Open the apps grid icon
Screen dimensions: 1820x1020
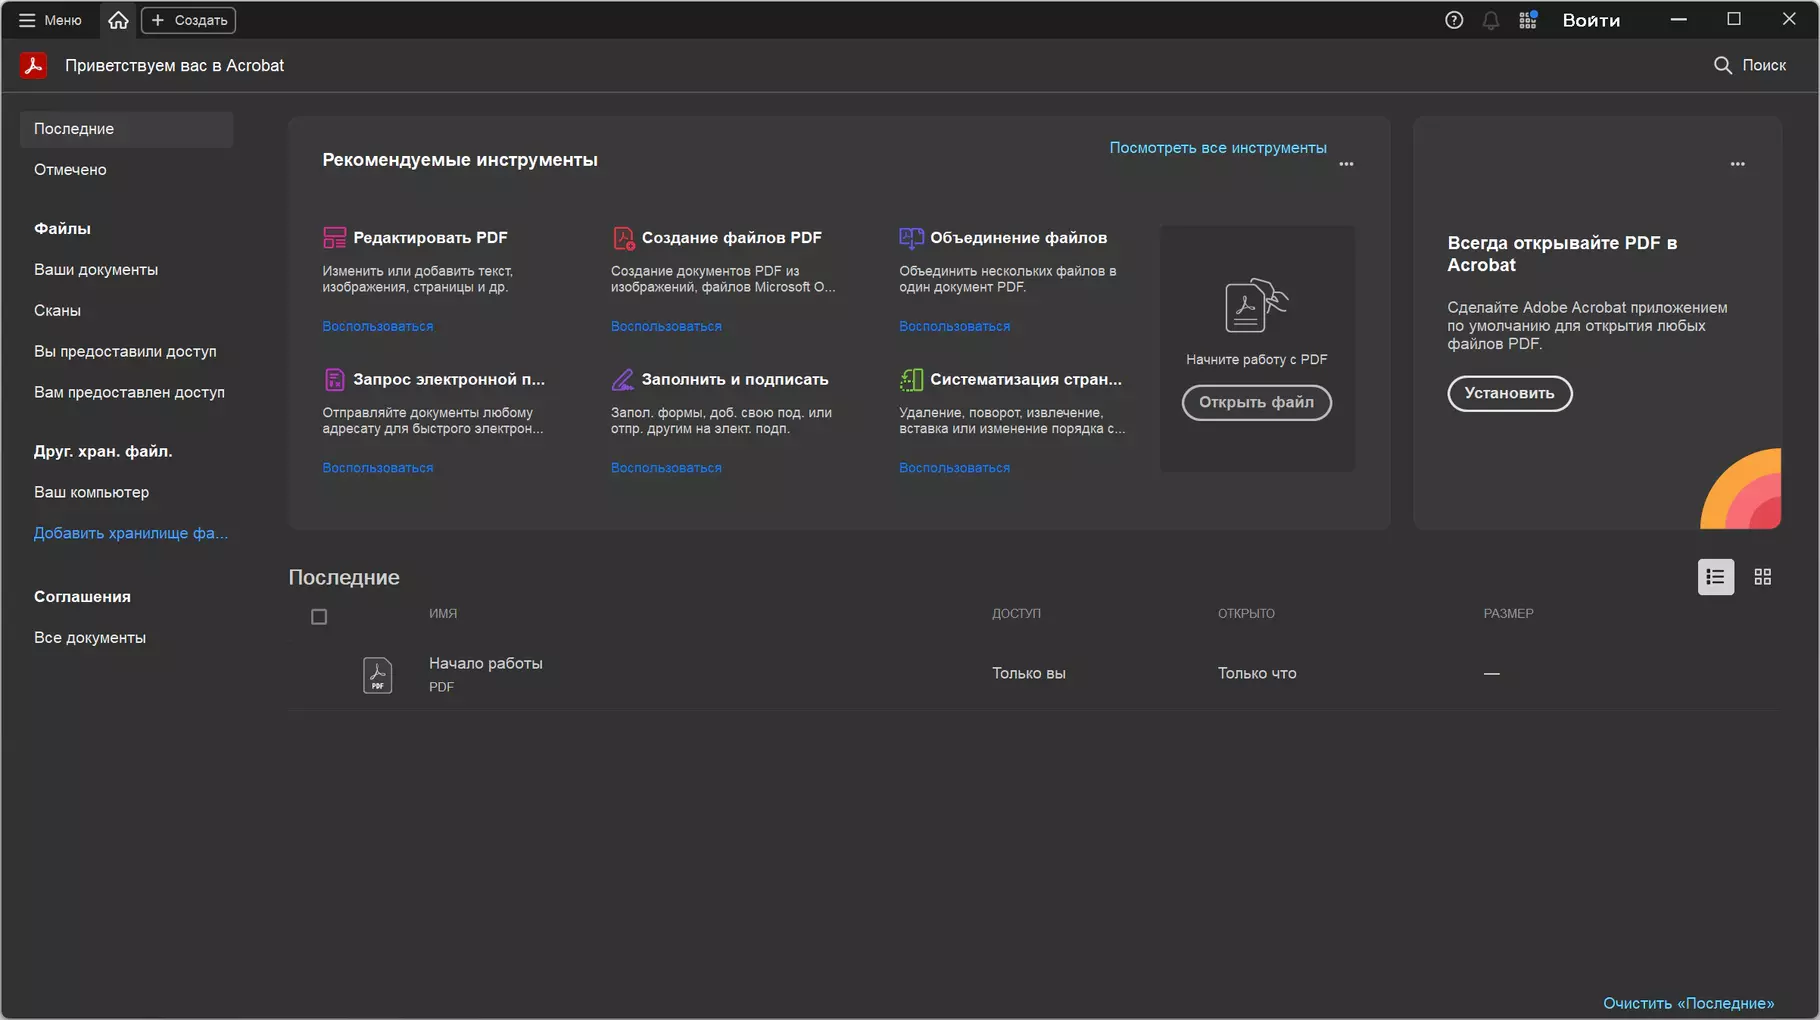[1528, 20]
